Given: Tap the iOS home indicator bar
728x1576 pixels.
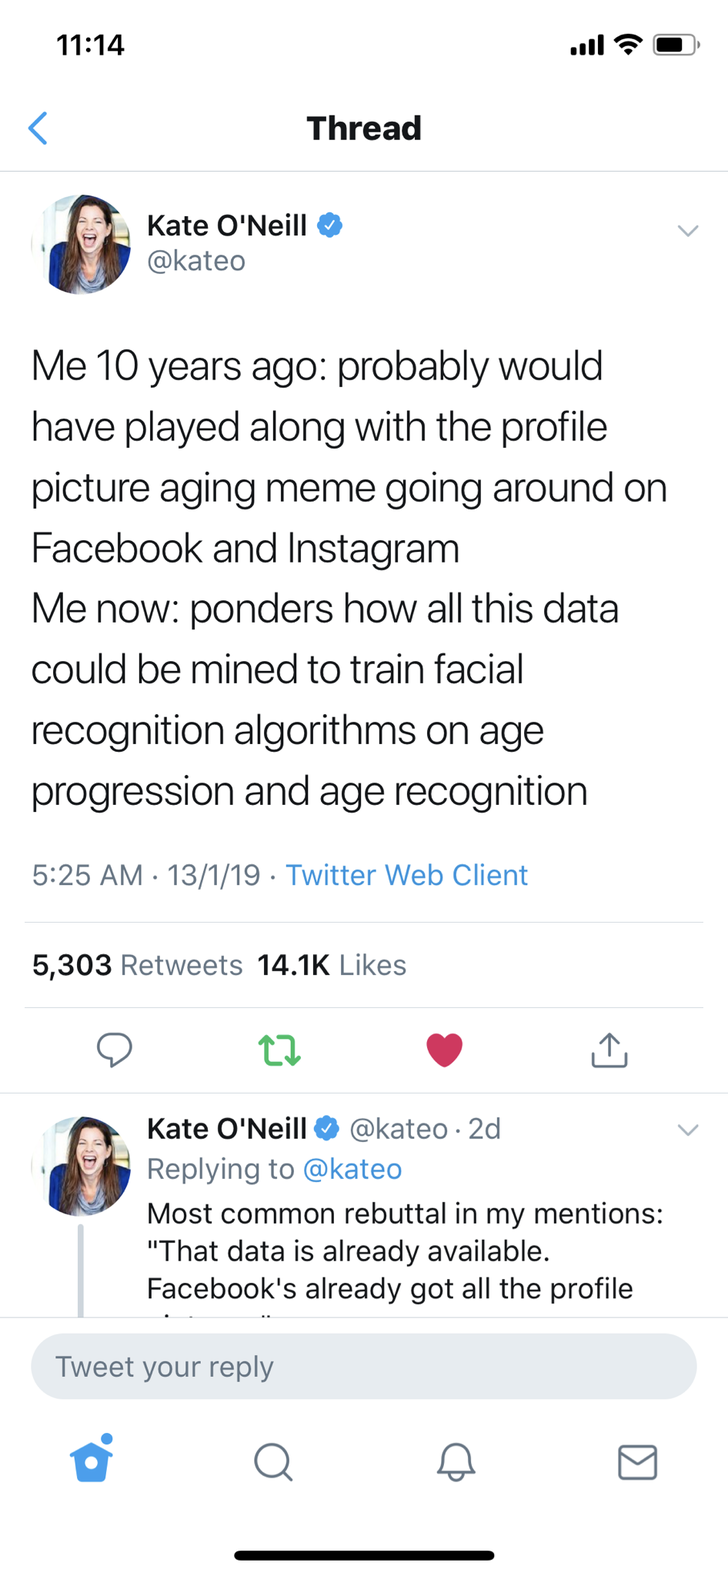Looking at the screenshot, I should [364, 1555].
